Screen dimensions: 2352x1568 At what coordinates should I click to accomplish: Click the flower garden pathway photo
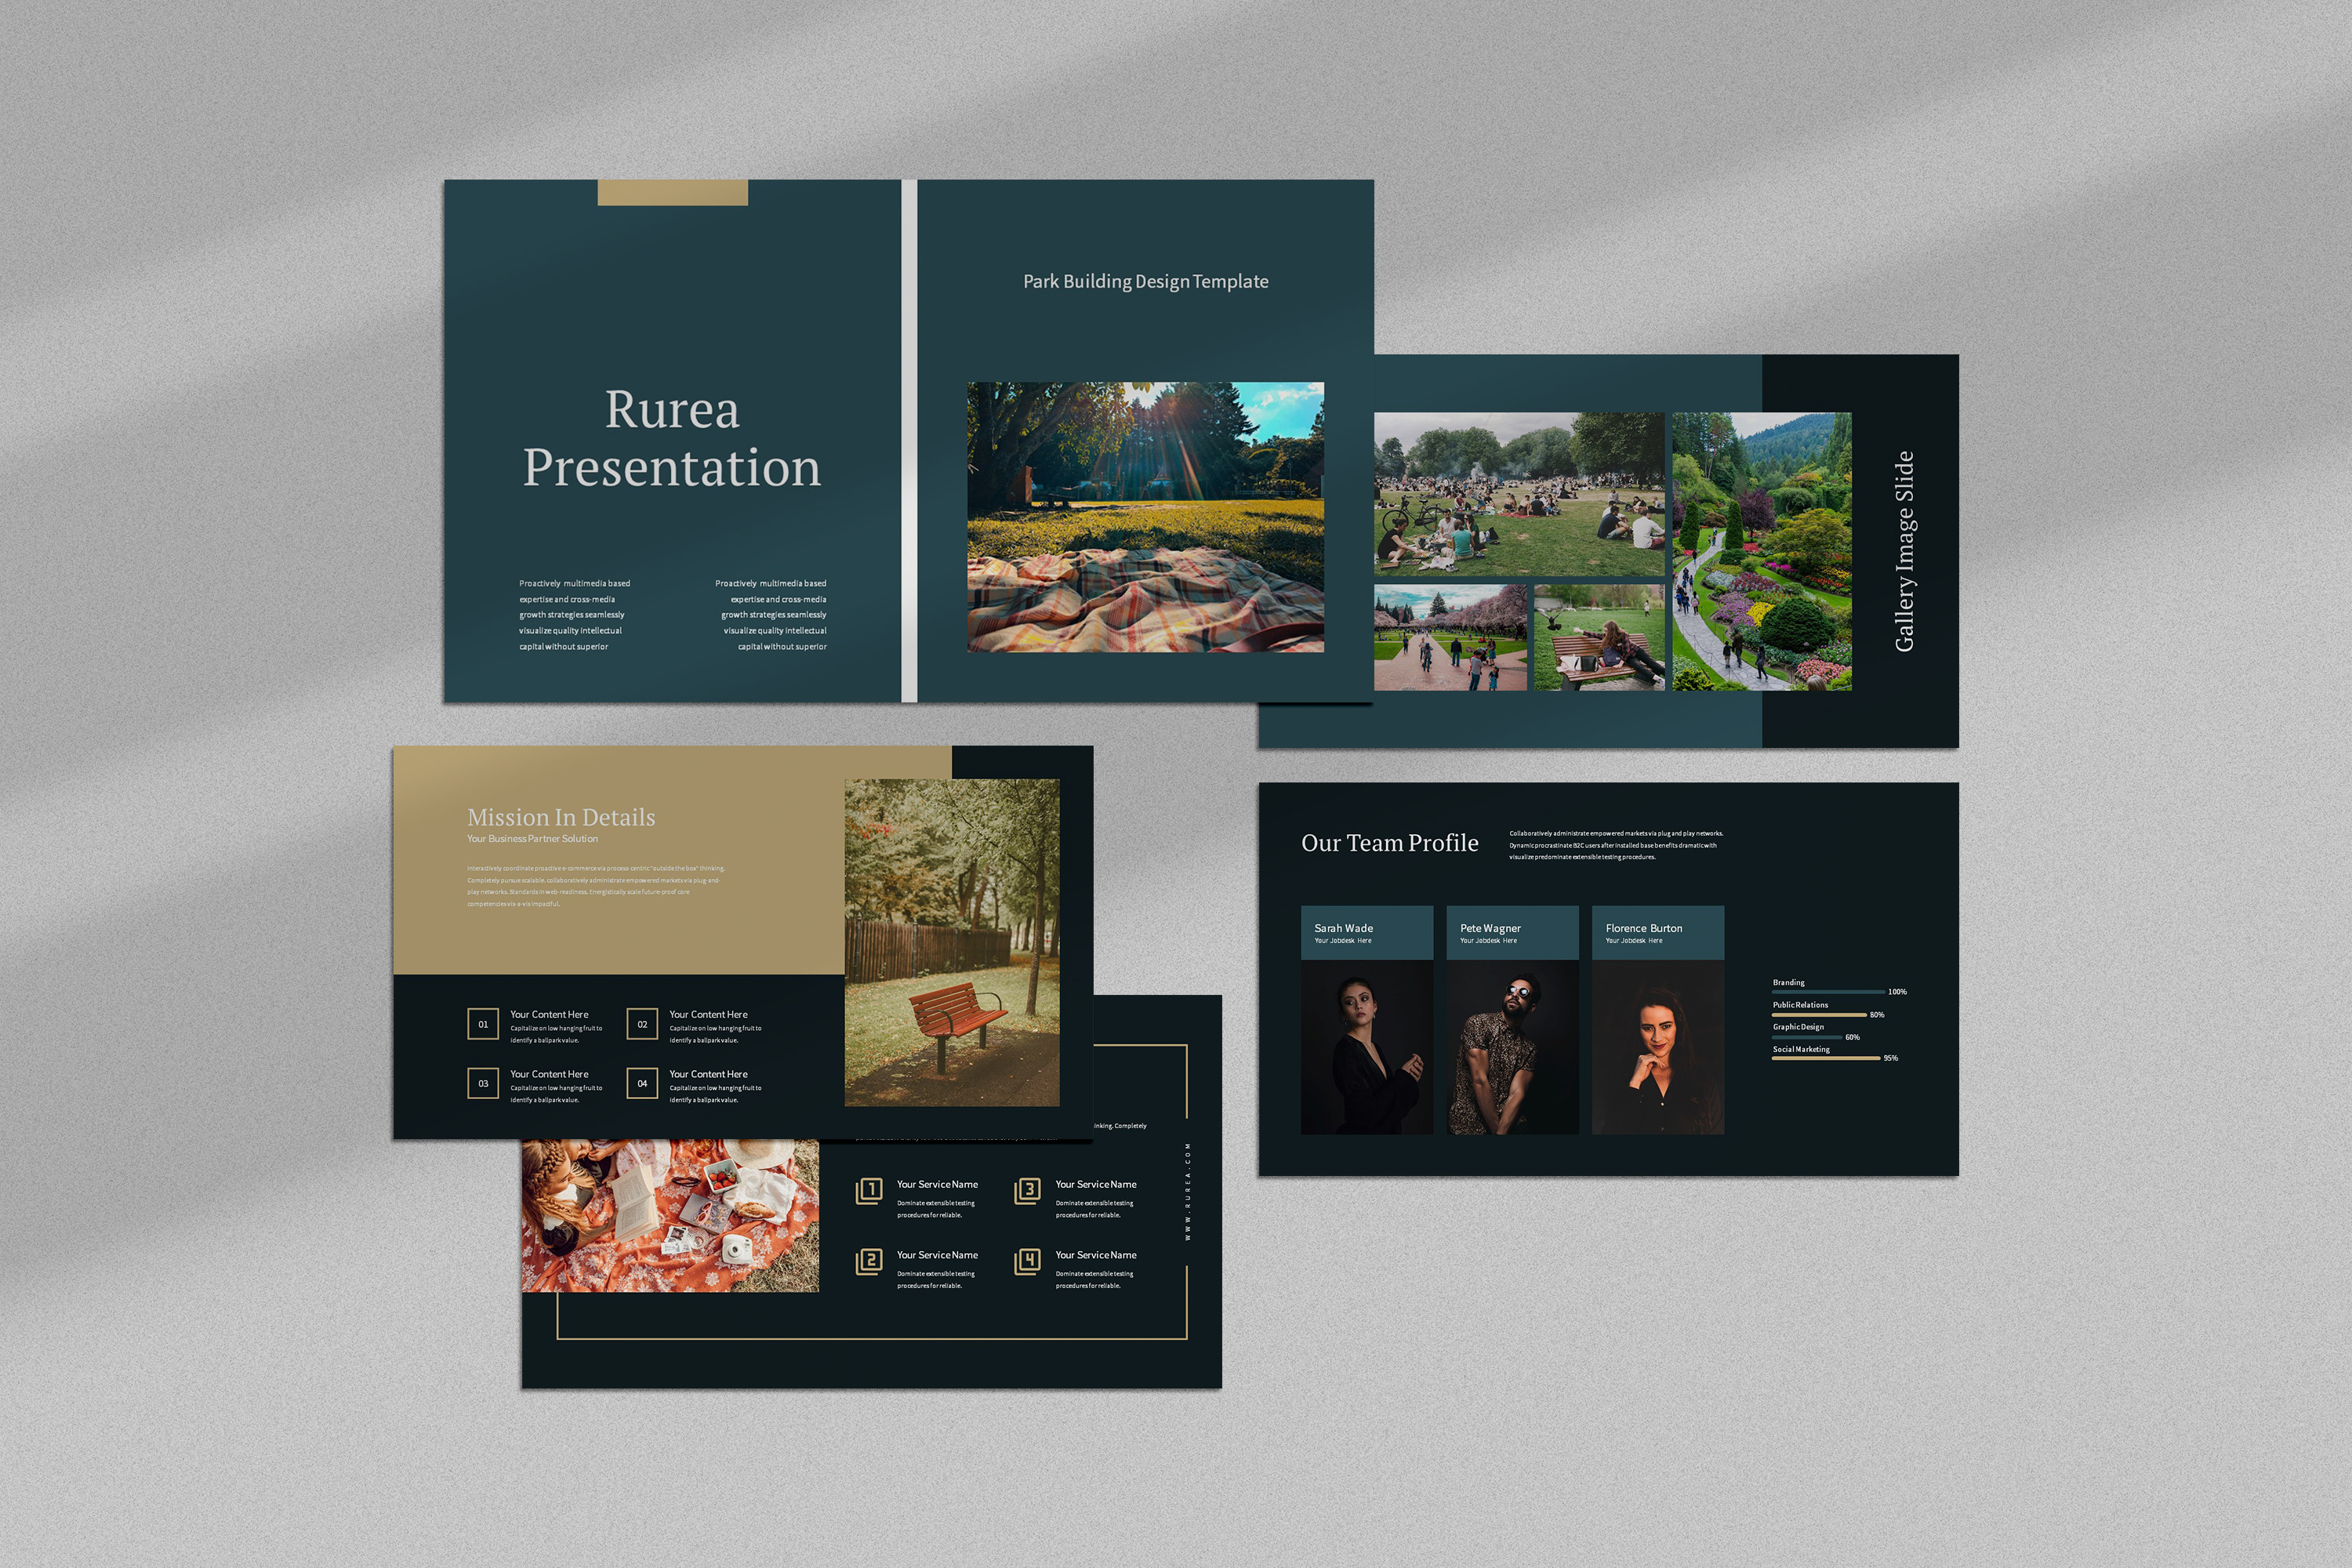pos(1761,551)
